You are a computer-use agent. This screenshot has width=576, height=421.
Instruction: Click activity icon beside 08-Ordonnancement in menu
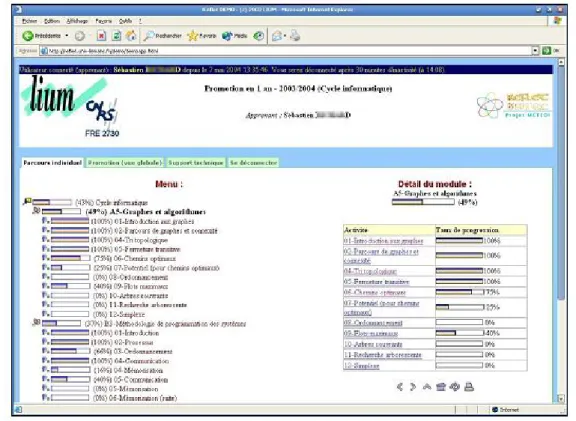[46, 276]
